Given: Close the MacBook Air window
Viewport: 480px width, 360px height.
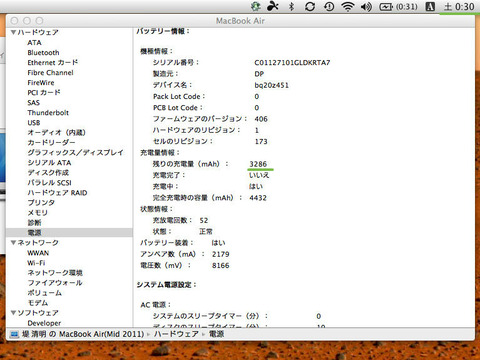Looking at the screenshot, I should tap(14, 21).
